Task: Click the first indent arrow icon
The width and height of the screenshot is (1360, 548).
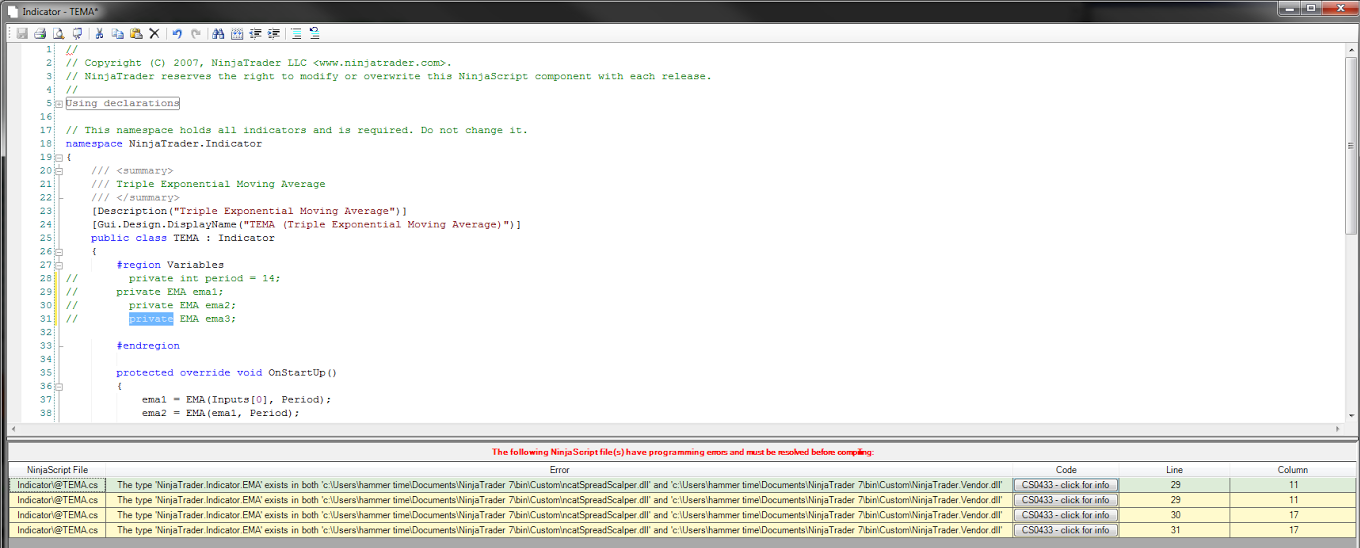Action: [255, 33]
